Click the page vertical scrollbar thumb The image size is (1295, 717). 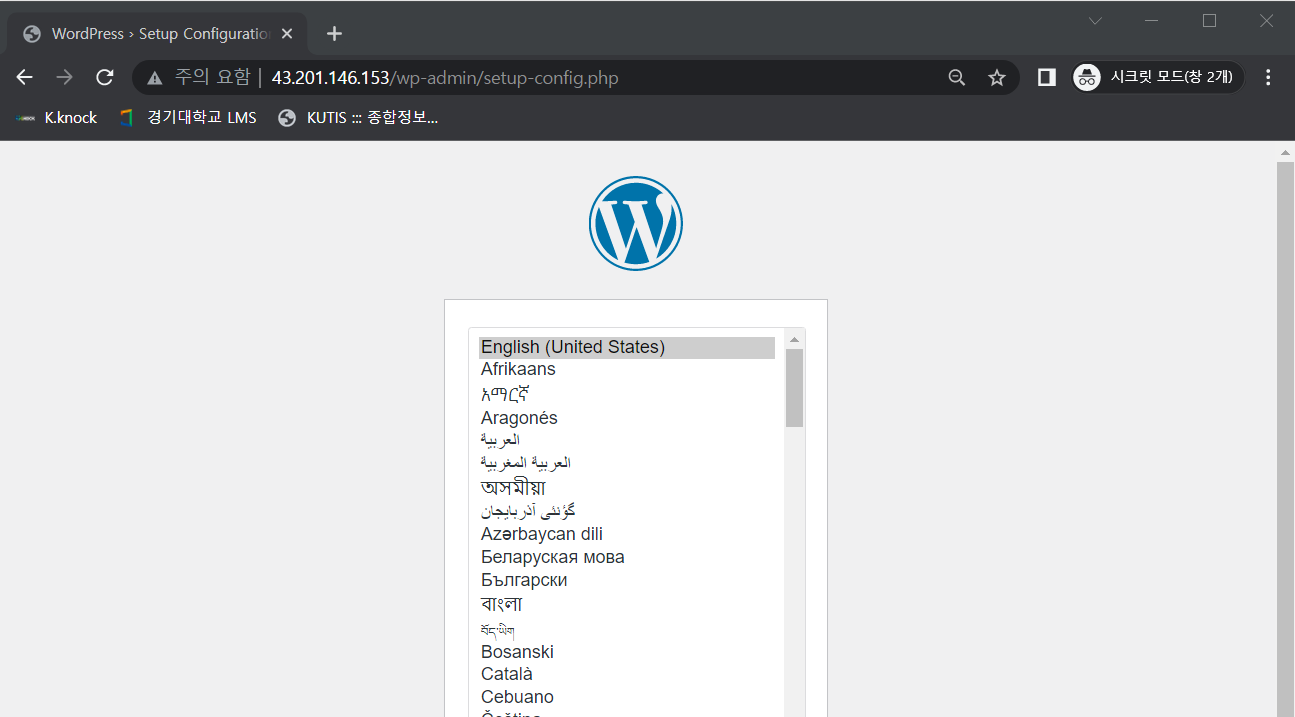coord(1286,438)
